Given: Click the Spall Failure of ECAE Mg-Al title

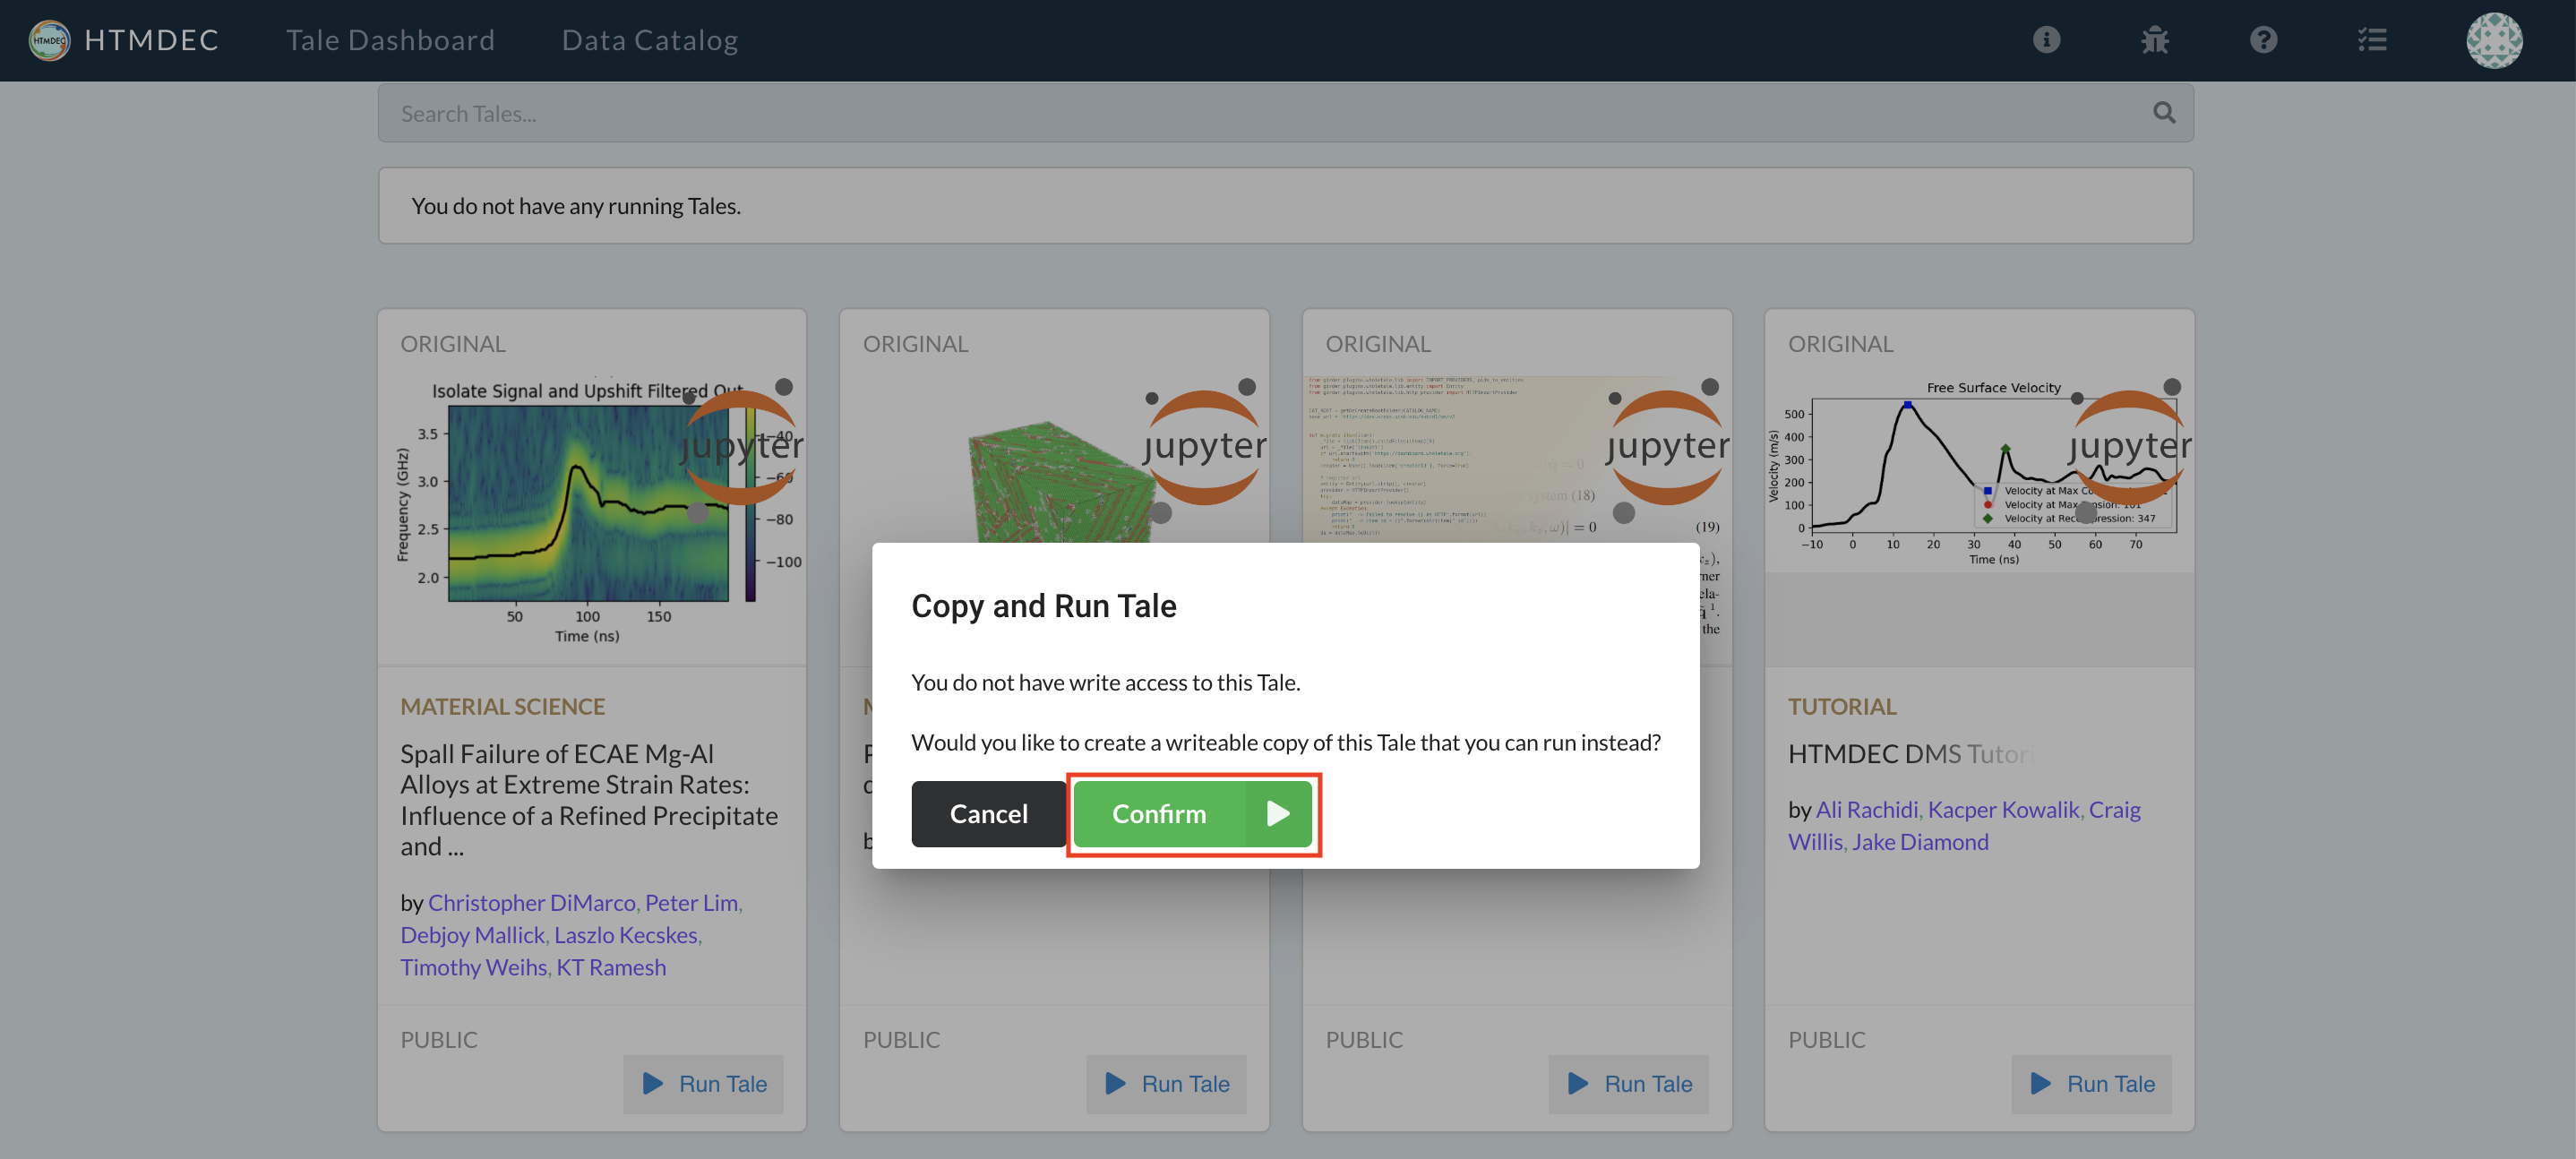Looking at the screenshot, I should click(x=588, y=799).
